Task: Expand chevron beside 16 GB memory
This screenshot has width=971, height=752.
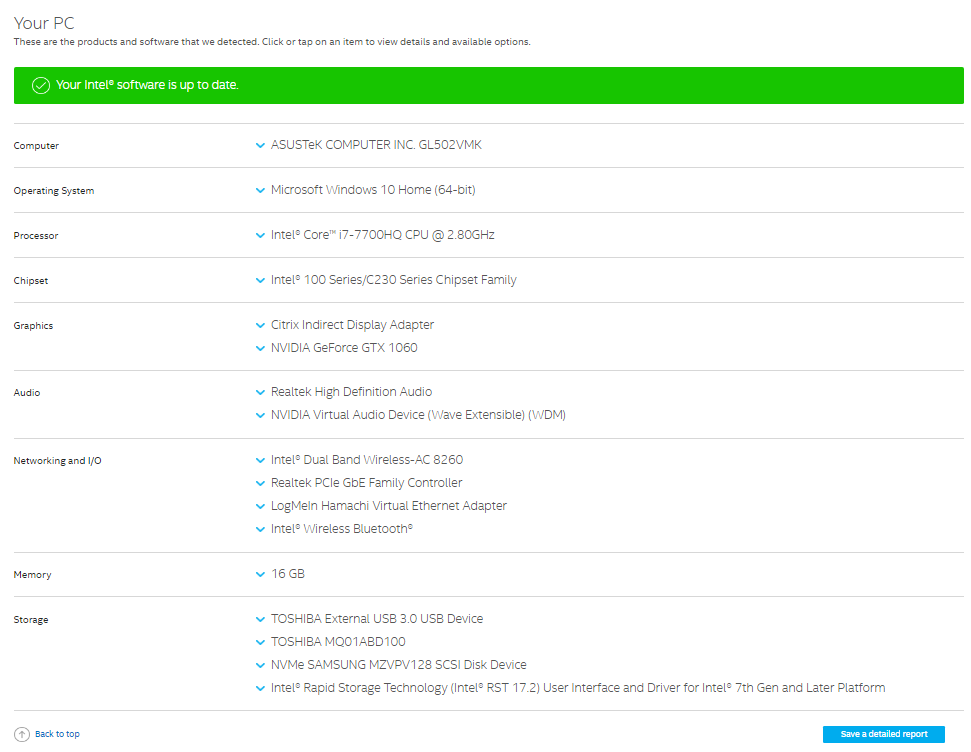Action: 260,574
